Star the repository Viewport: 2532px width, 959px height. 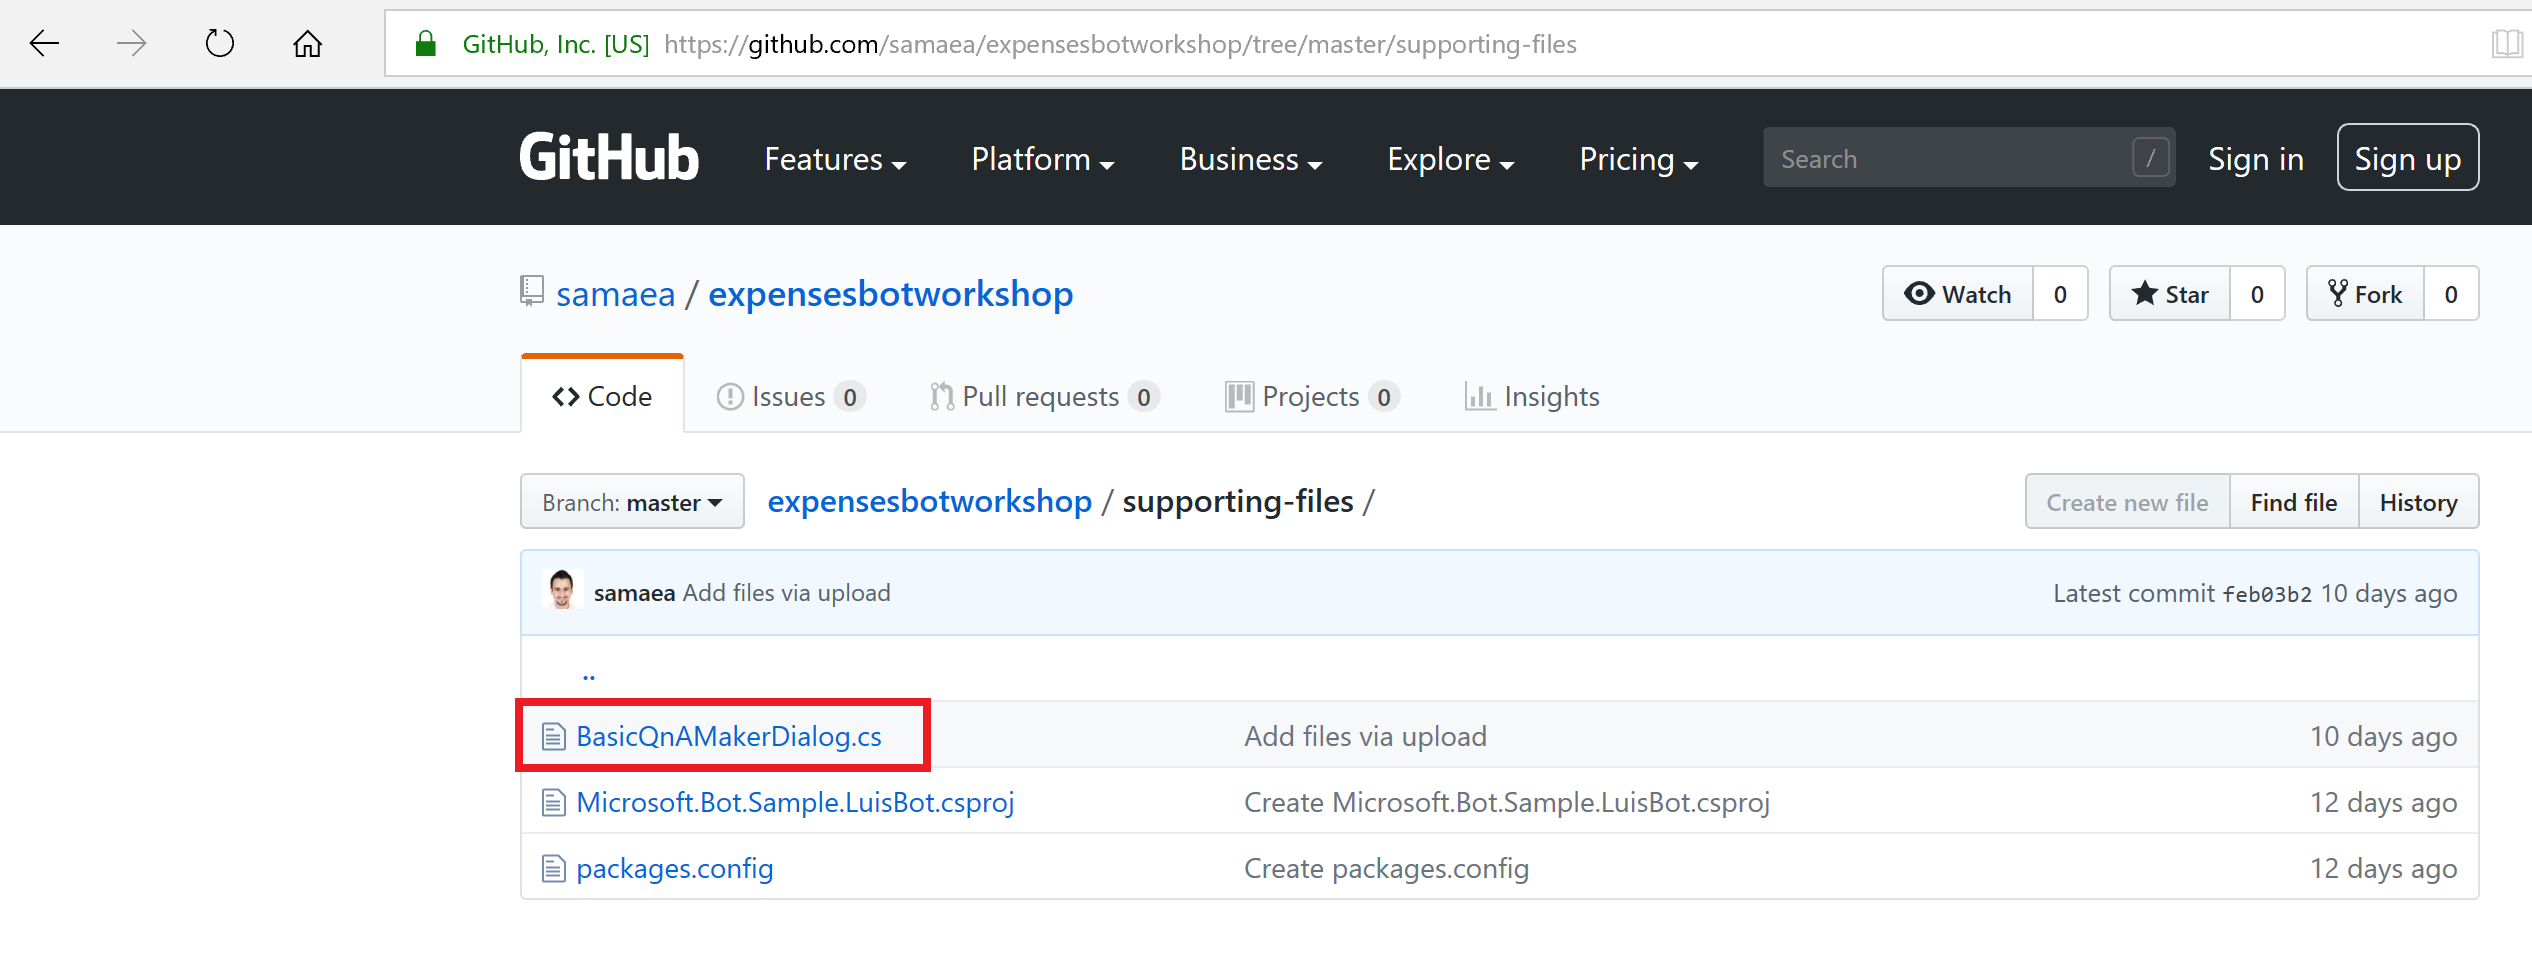2170,293
